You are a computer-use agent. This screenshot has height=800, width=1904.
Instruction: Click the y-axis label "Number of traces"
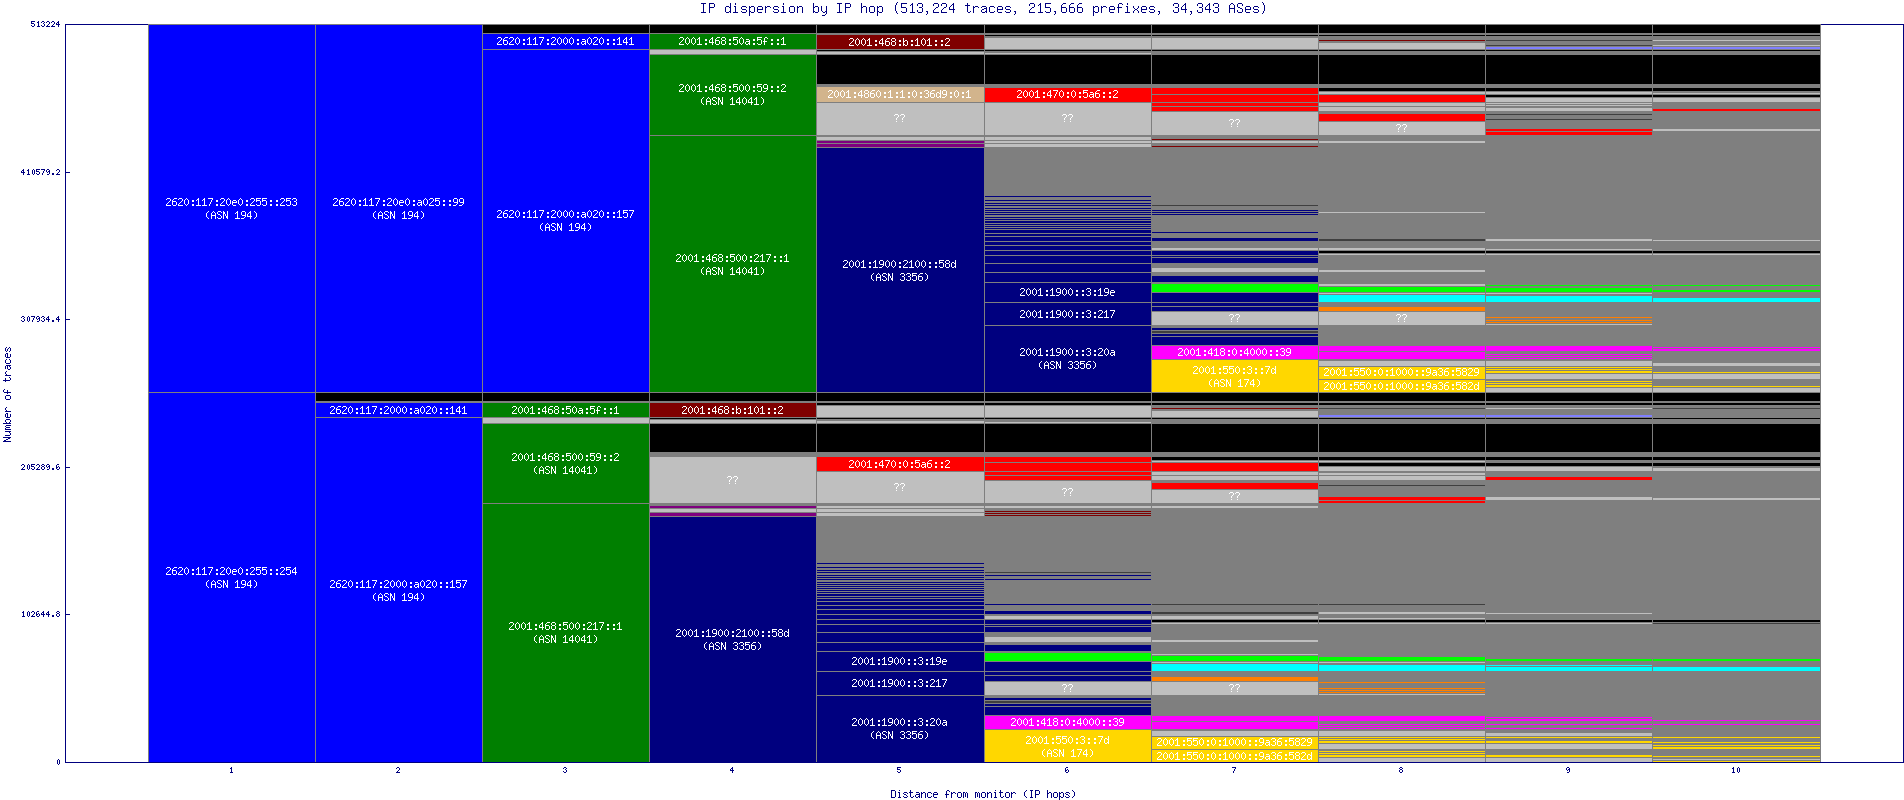click(x=8, y=394)
